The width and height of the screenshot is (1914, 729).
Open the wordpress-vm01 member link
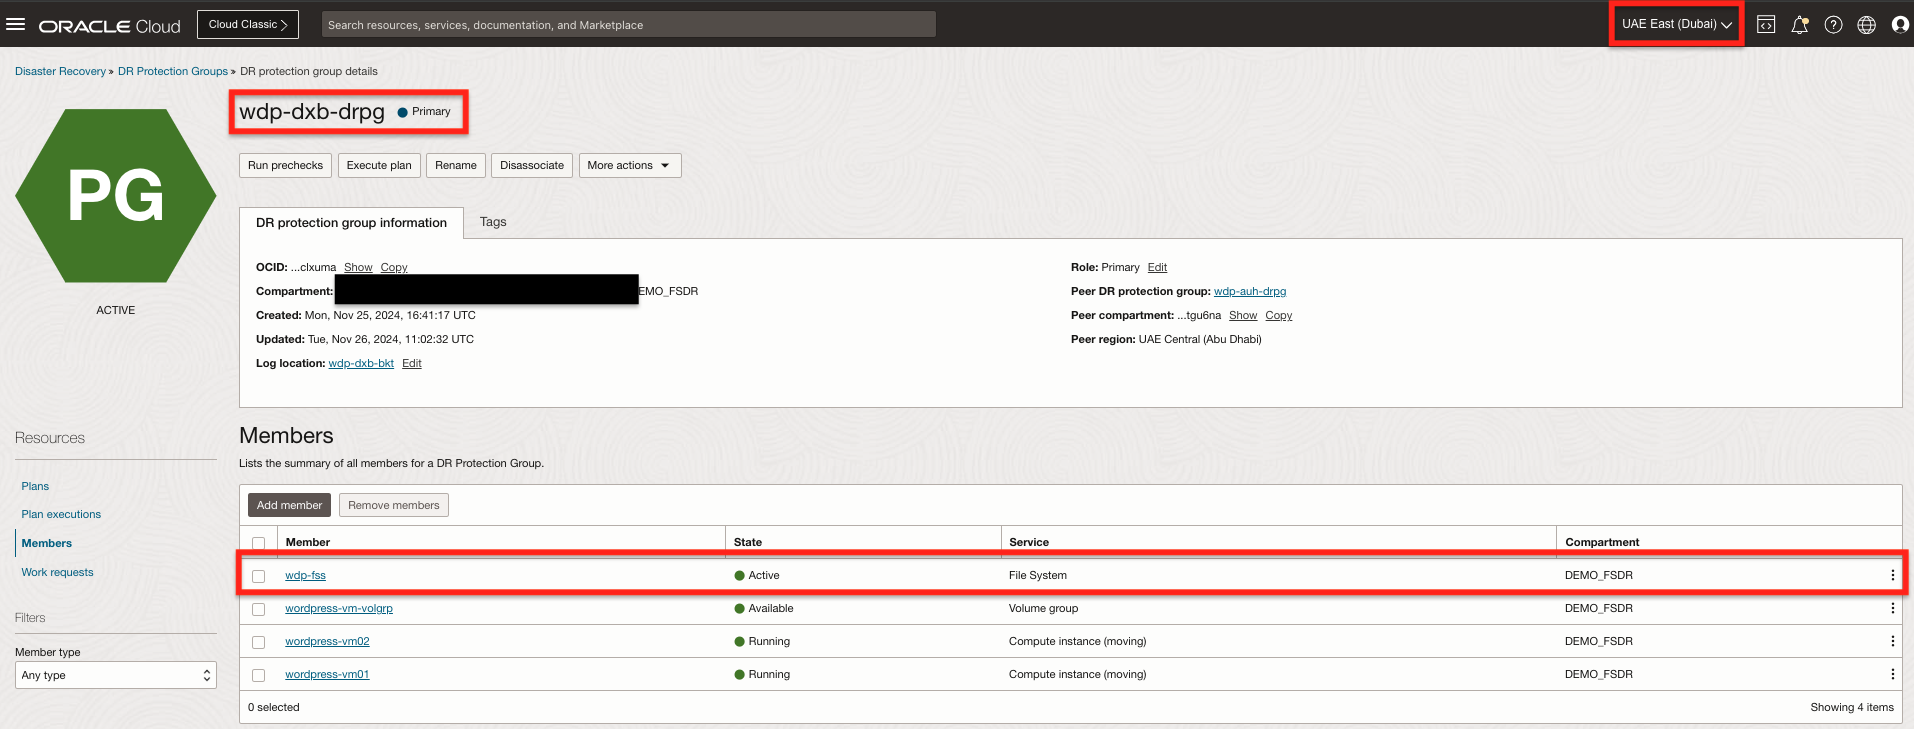pyautogui.click(x=327, y=674)
